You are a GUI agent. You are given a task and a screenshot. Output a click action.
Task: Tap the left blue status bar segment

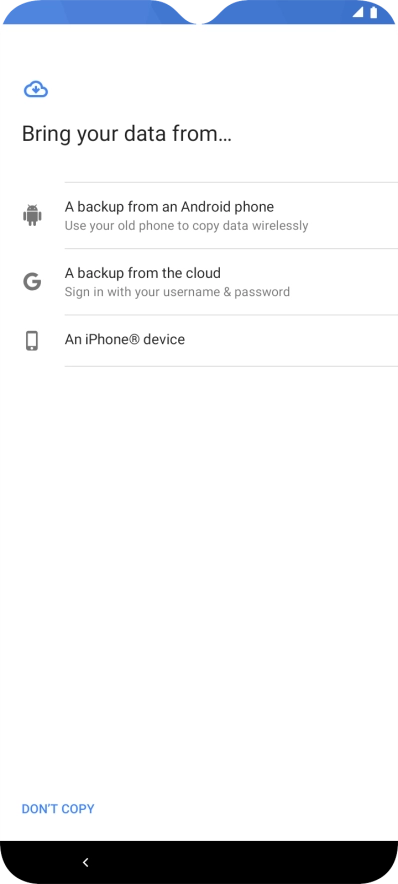[x=99, y=12]
